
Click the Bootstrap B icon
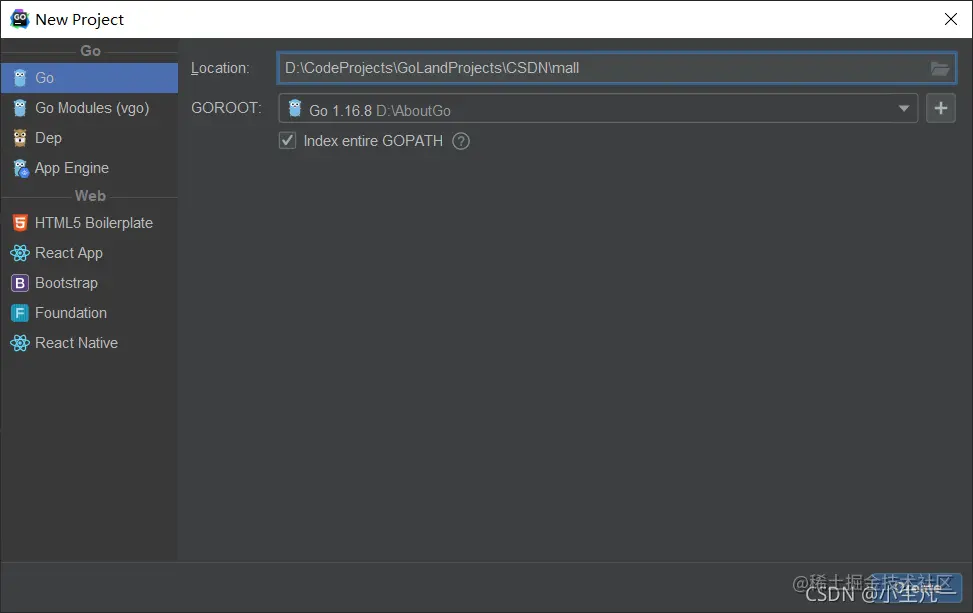tap(20, 283)
